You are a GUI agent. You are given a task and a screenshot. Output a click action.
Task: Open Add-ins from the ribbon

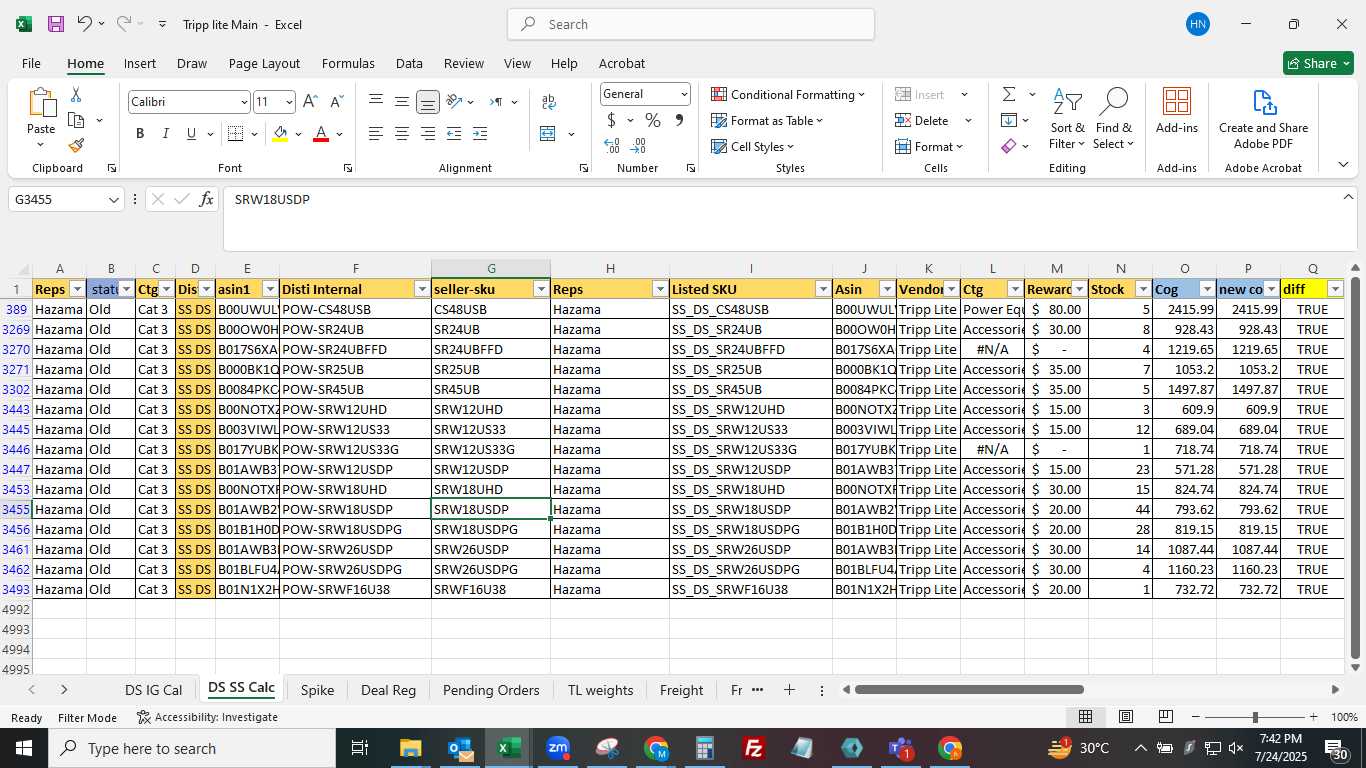point(1177,111)
